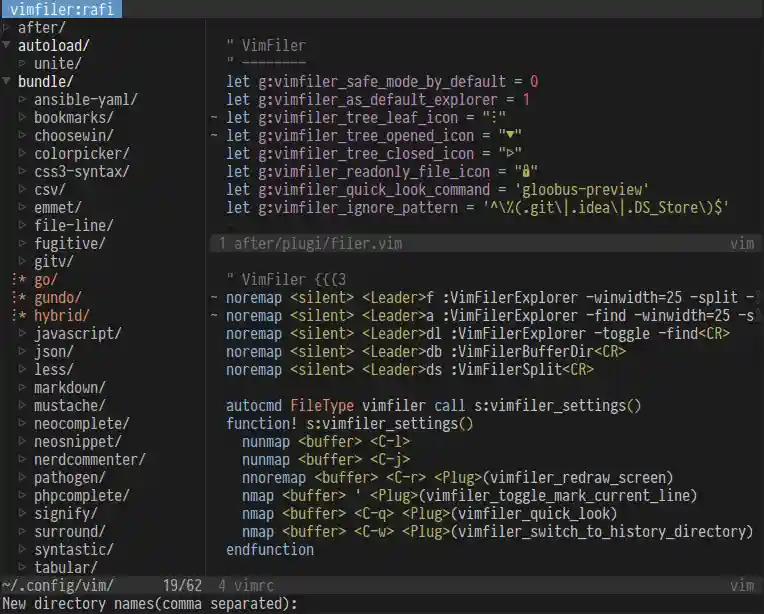Click the mark star beside gundo/
This screenshot has height=614, width=764.
click(x=22, y=297)
